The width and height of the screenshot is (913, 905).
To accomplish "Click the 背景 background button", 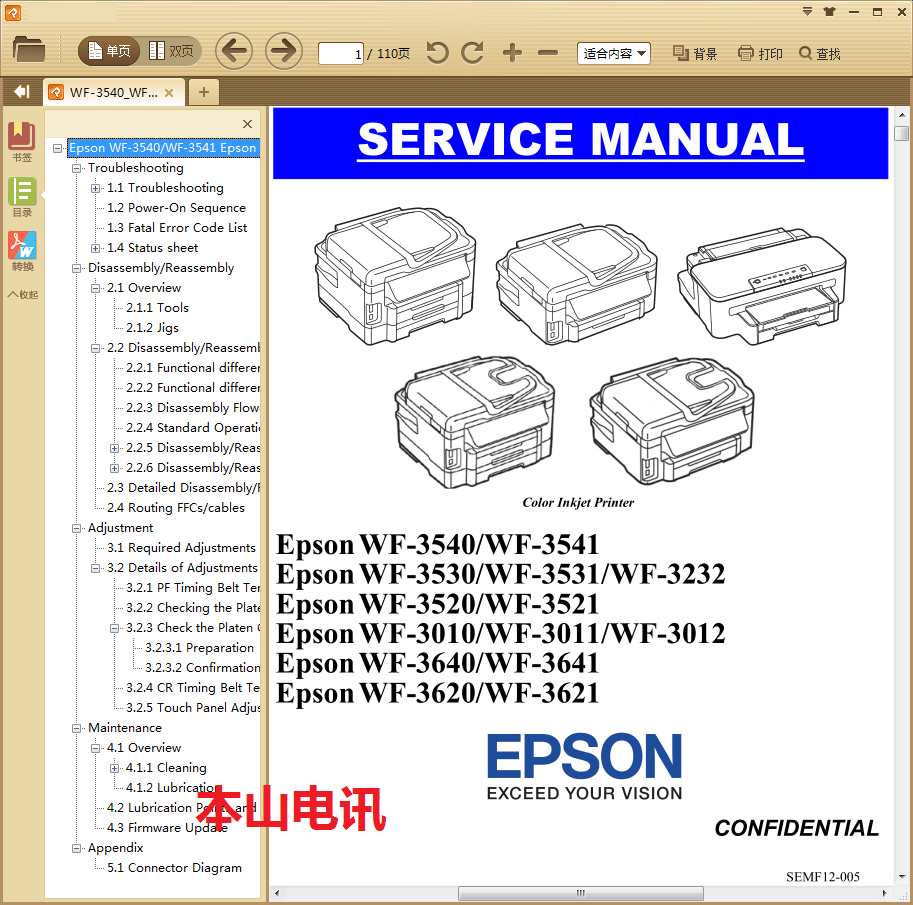I will [x=695, y=54].
